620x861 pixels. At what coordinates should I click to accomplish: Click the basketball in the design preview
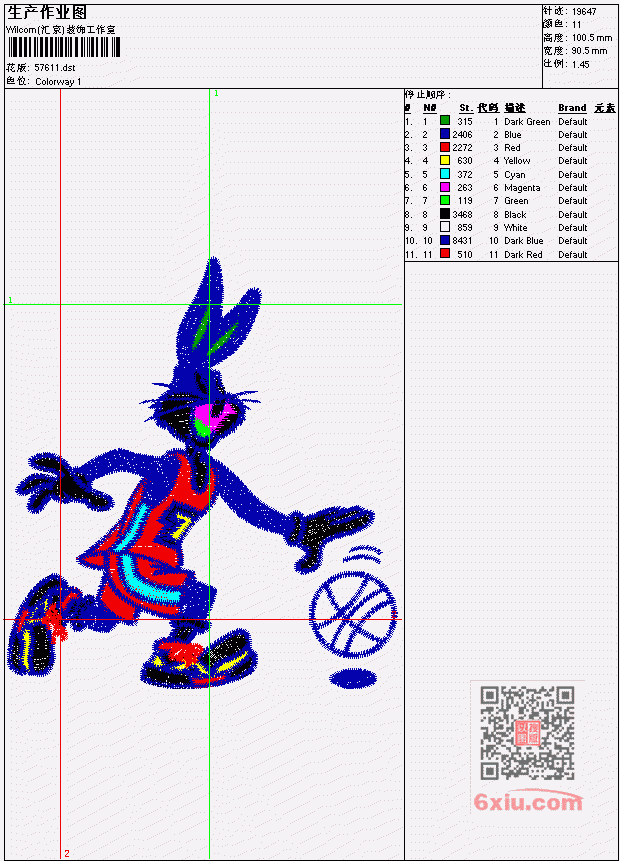tap(353, 614)
